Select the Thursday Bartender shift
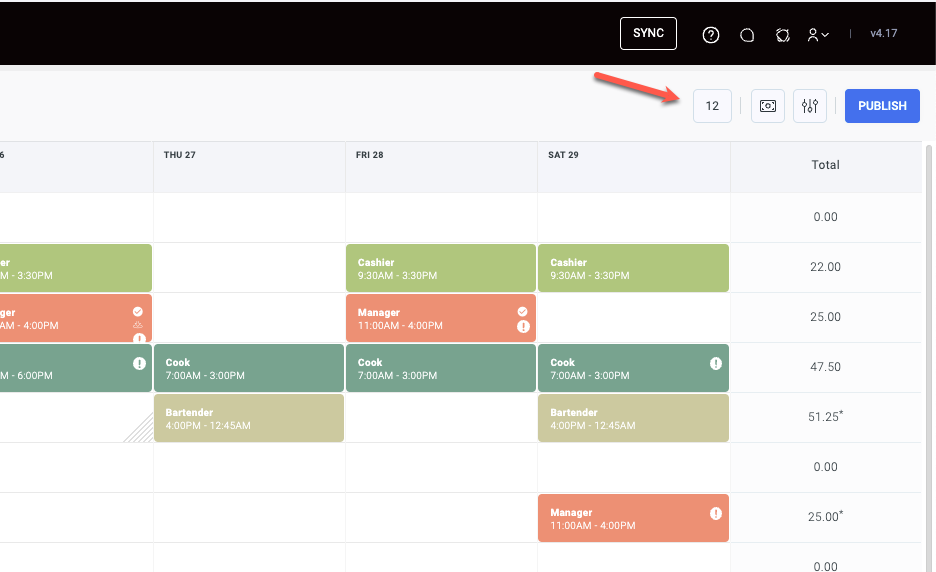936x572 pixels. click(x=249, y=418)
